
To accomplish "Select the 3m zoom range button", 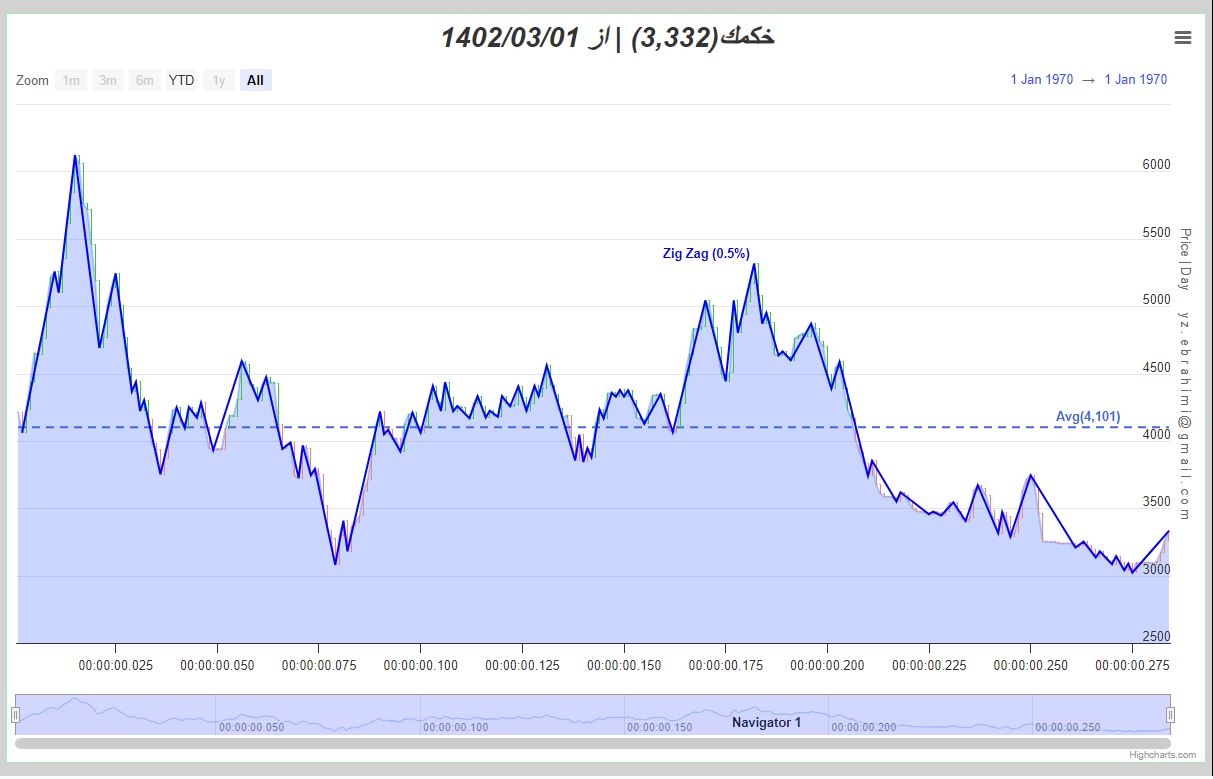I will [x=108, y=80].
